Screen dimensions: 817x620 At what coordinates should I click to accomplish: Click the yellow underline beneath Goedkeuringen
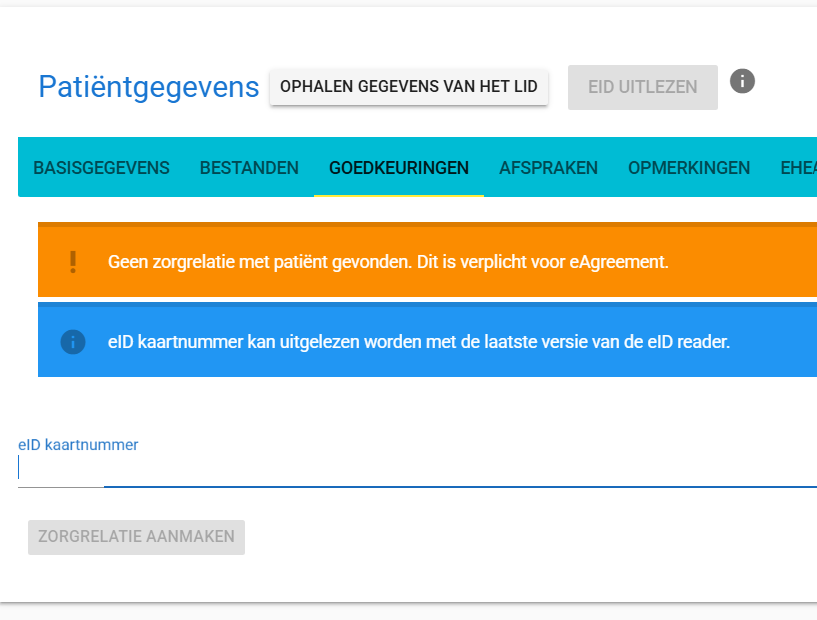(x=398, y=195)
